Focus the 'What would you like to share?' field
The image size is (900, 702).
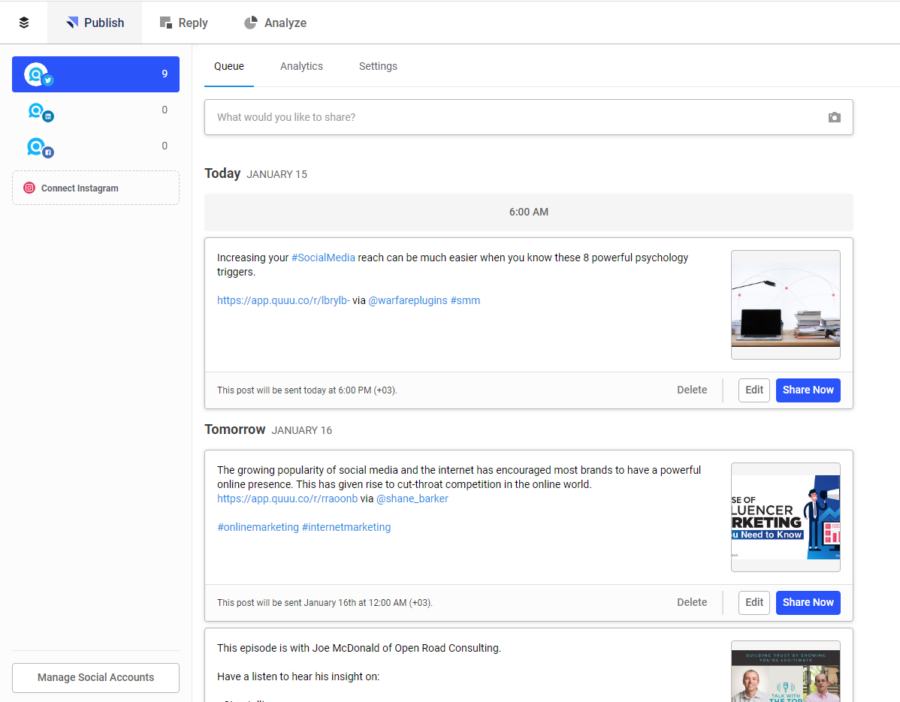[529, 117]
